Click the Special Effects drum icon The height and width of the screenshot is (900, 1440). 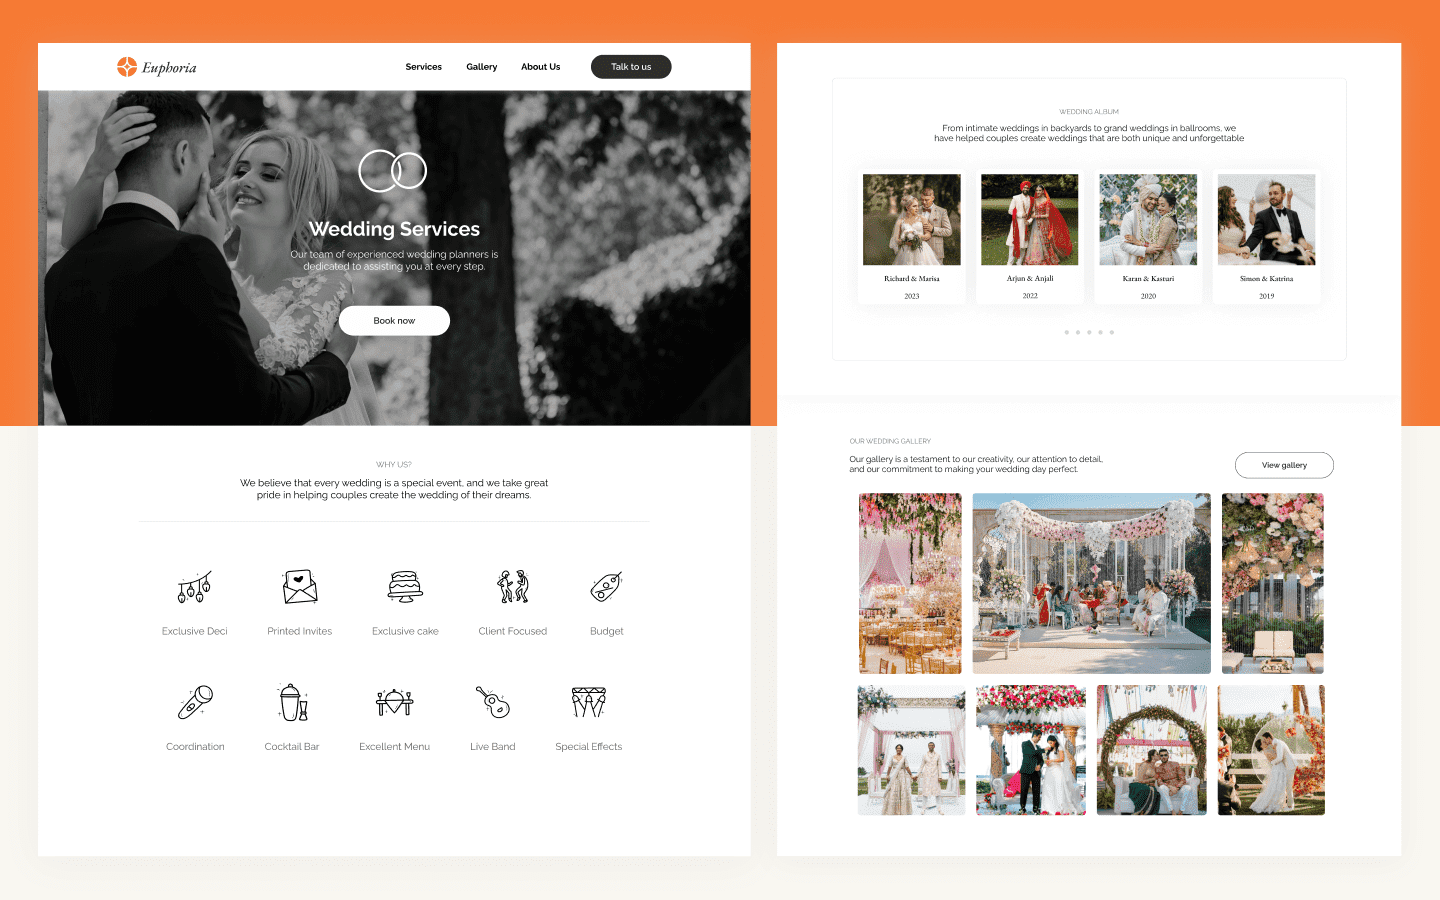pyautogui.click(x=588, y=701)
